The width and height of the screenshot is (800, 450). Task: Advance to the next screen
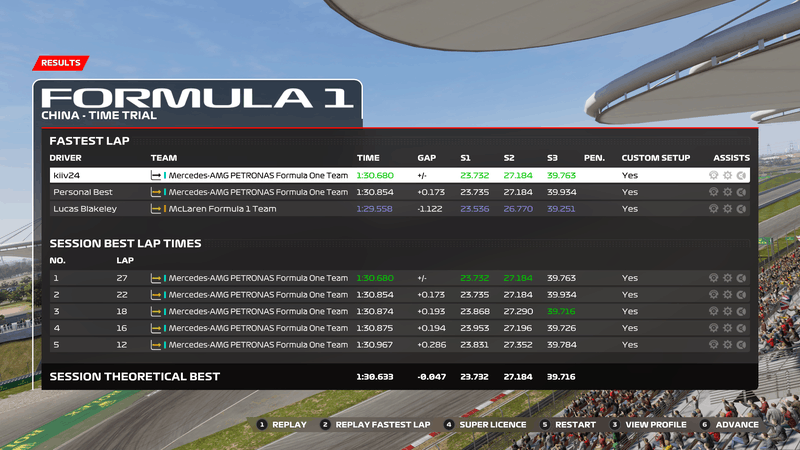click(x=730, y=424)
